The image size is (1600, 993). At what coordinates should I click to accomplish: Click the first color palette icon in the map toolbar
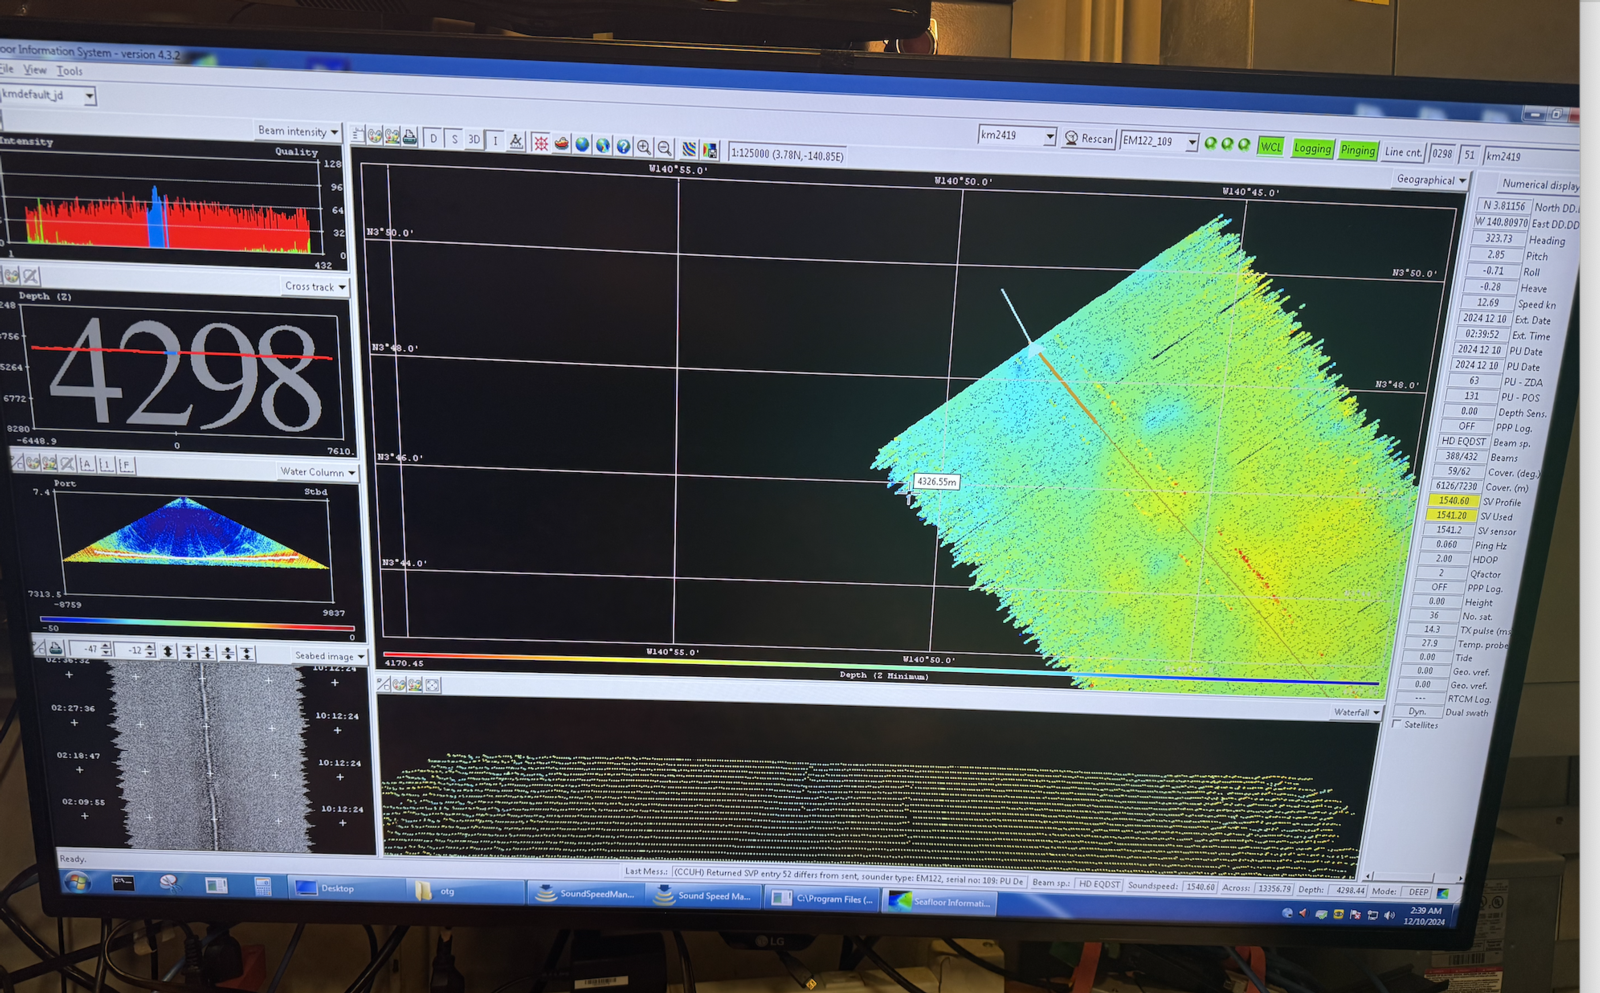(374, 136)
